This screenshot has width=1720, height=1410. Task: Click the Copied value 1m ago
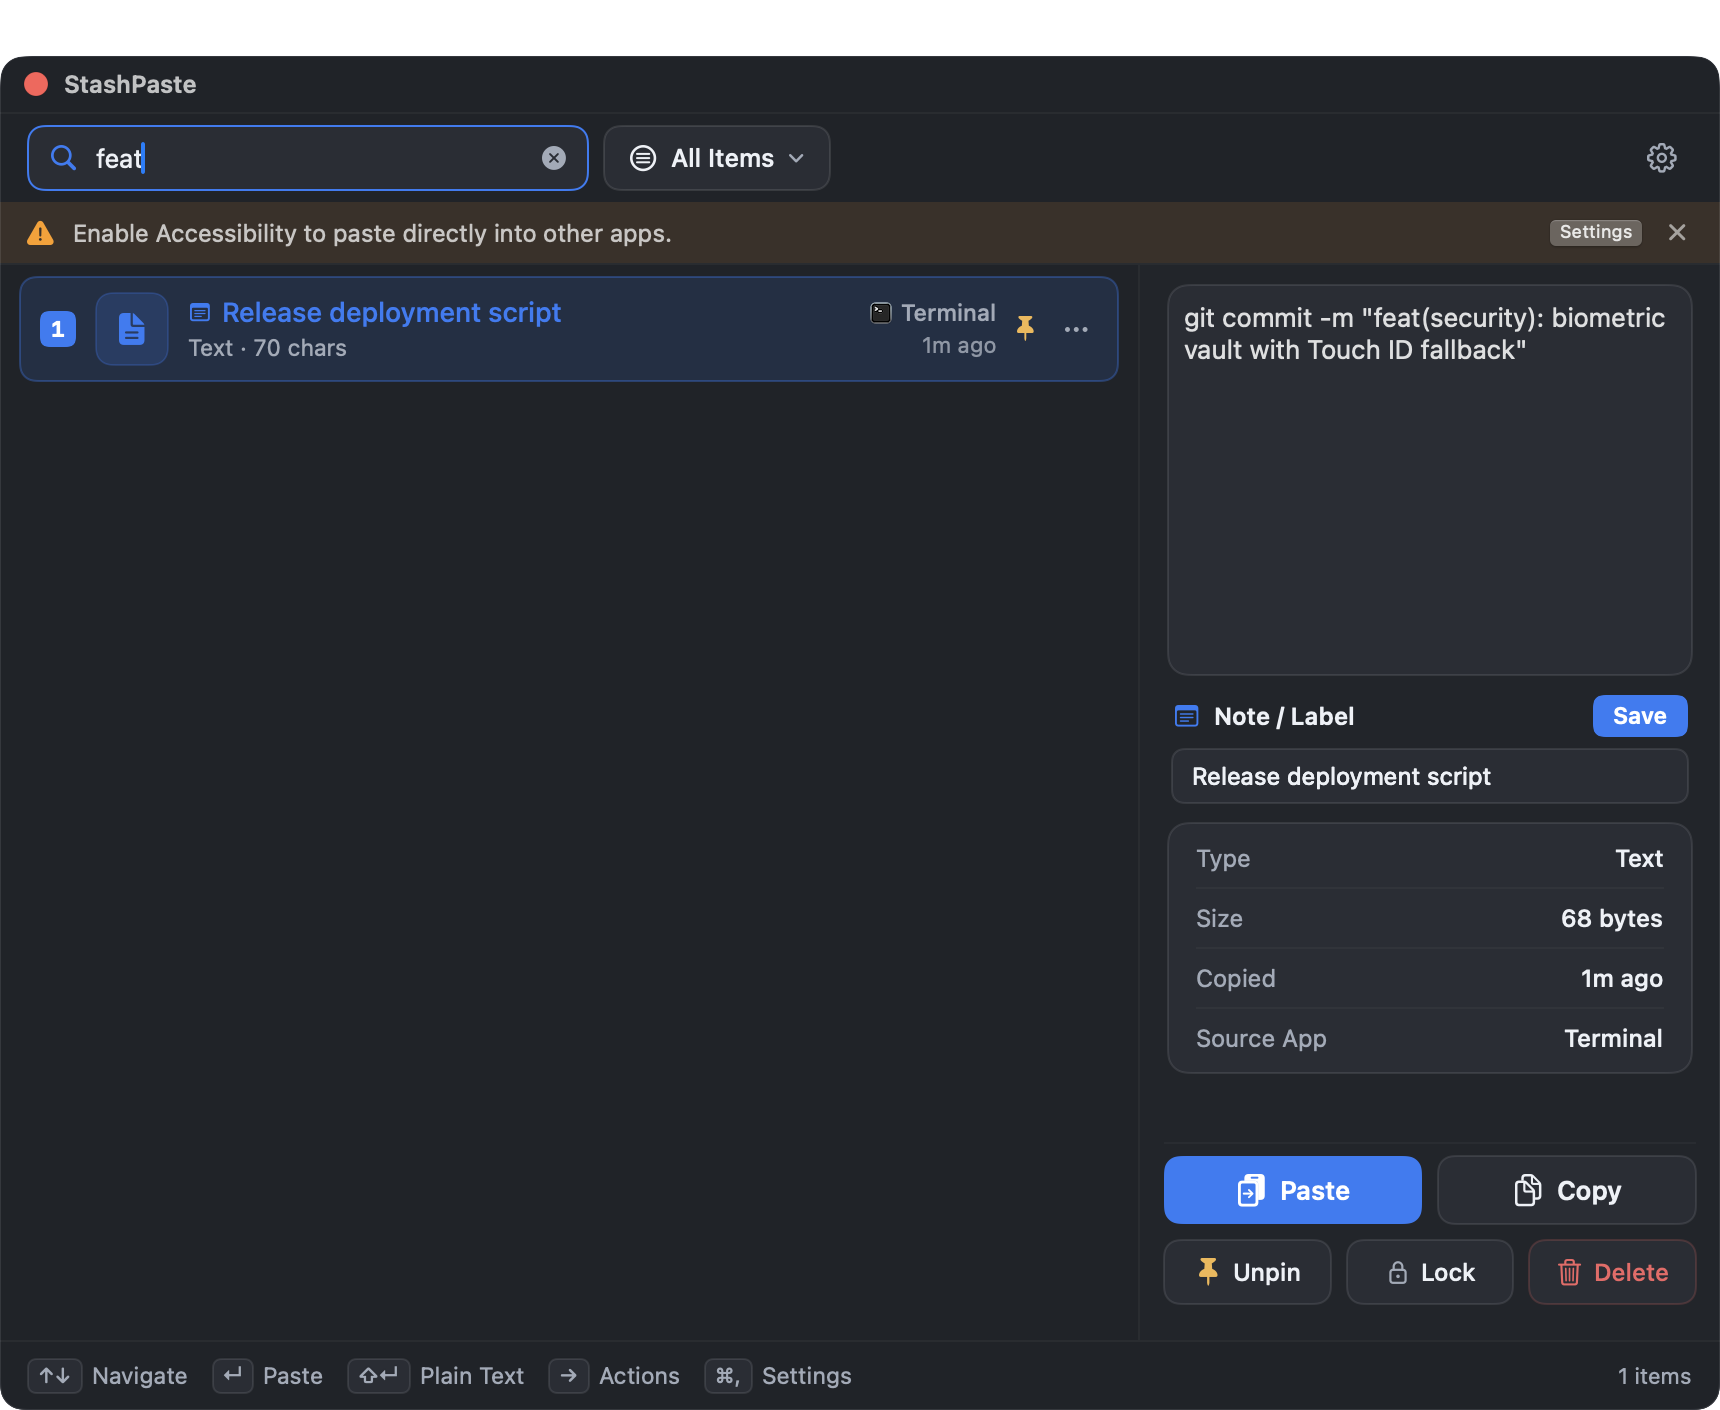[x=1622, y=978]
